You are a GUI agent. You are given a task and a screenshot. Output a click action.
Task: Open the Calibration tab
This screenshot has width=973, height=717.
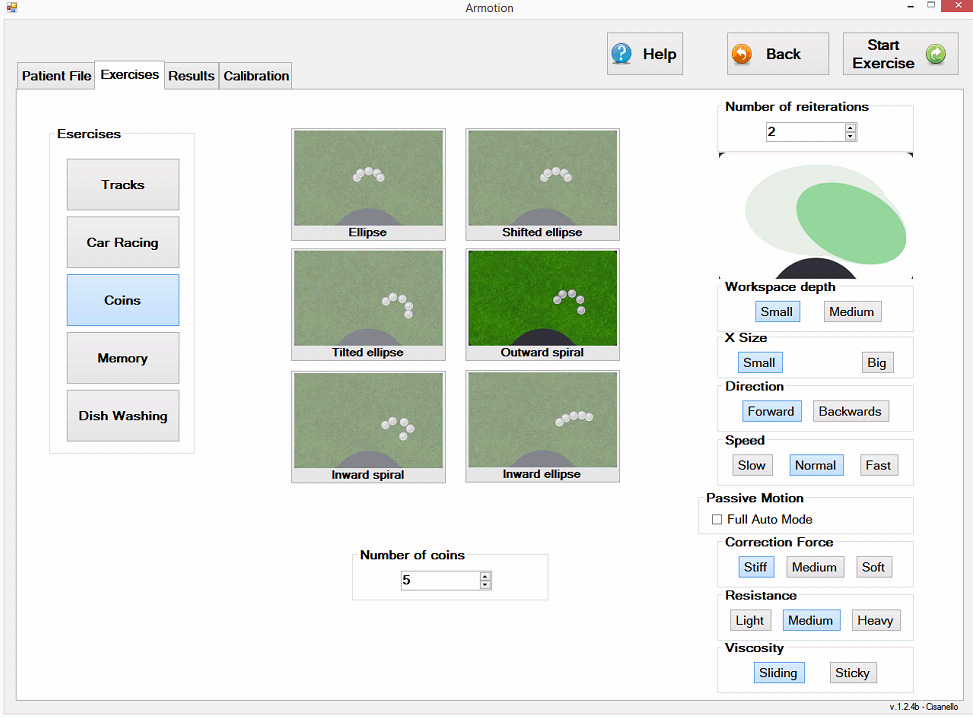(x=256, y=76)
